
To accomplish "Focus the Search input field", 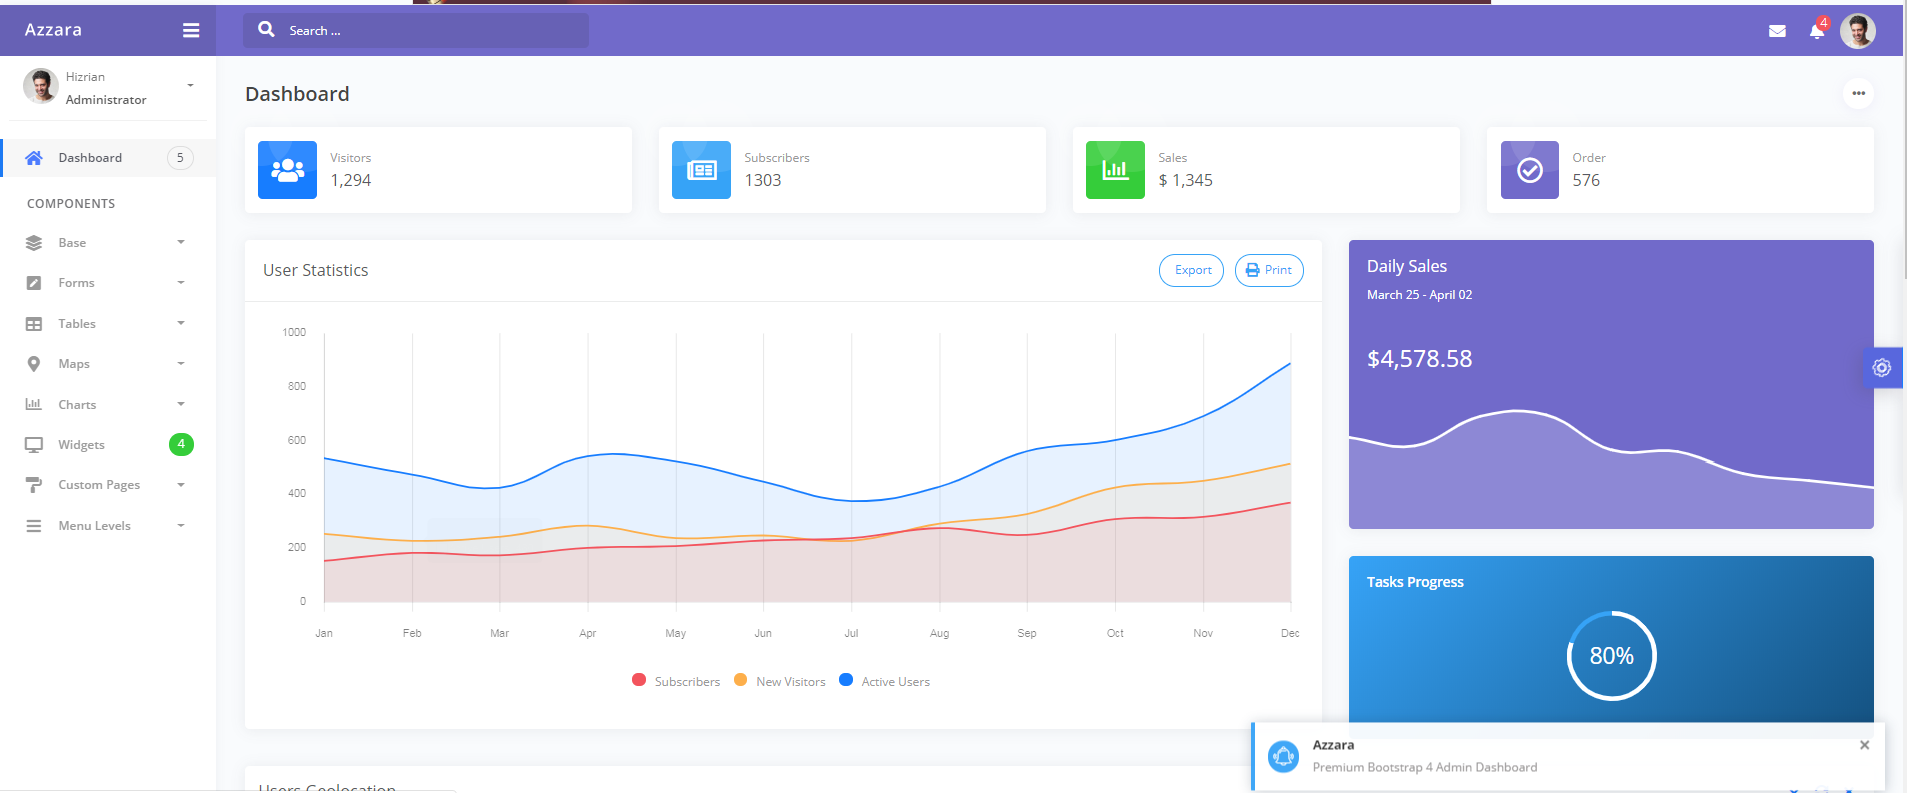I will click(x=416, y=31).
